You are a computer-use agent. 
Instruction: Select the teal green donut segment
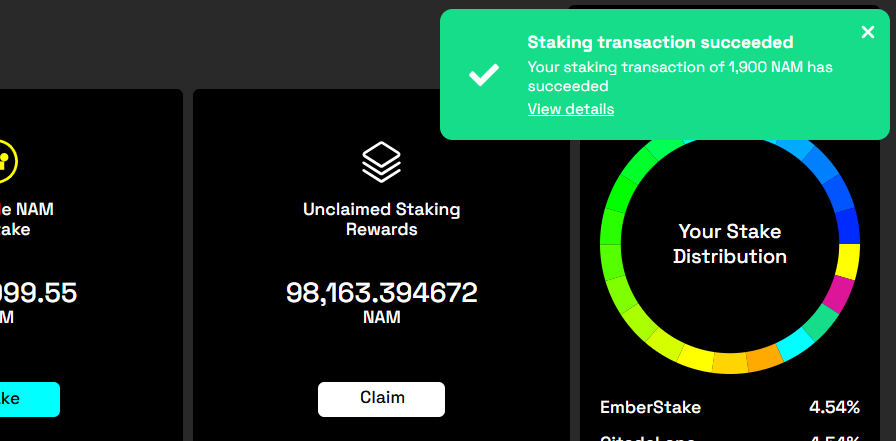pos(822,323)
